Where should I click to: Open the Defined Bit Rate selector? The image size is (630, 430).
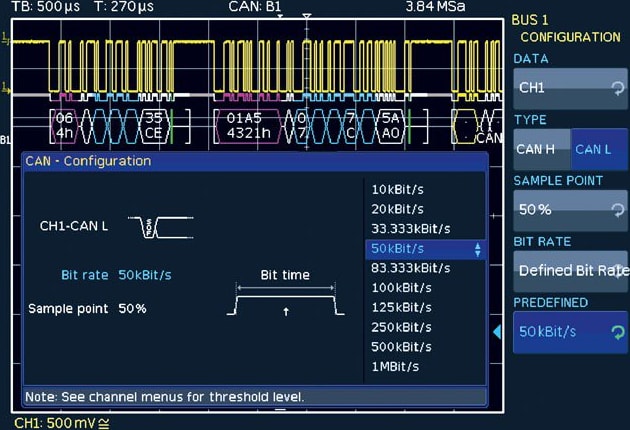coord(570,271)
